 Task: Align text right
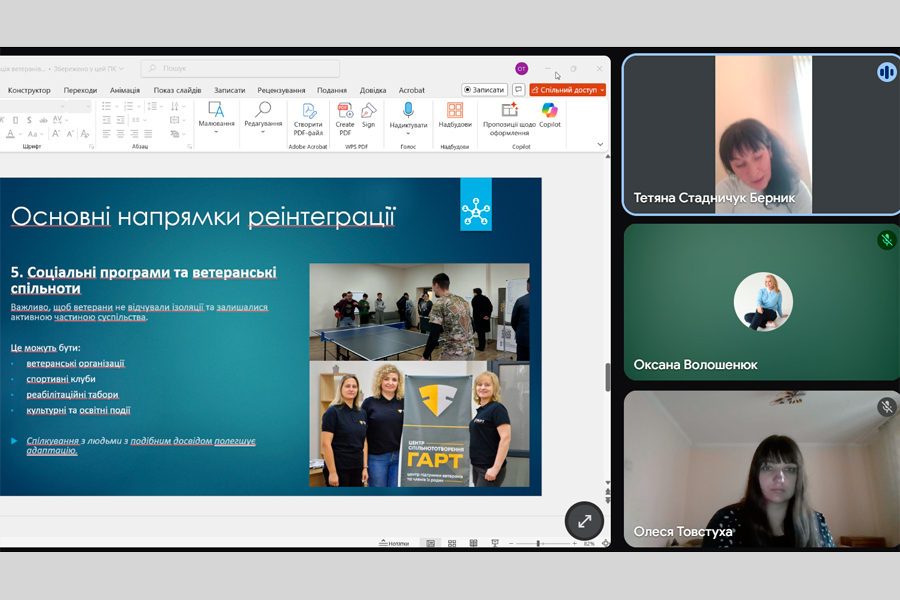coord(134,134)
